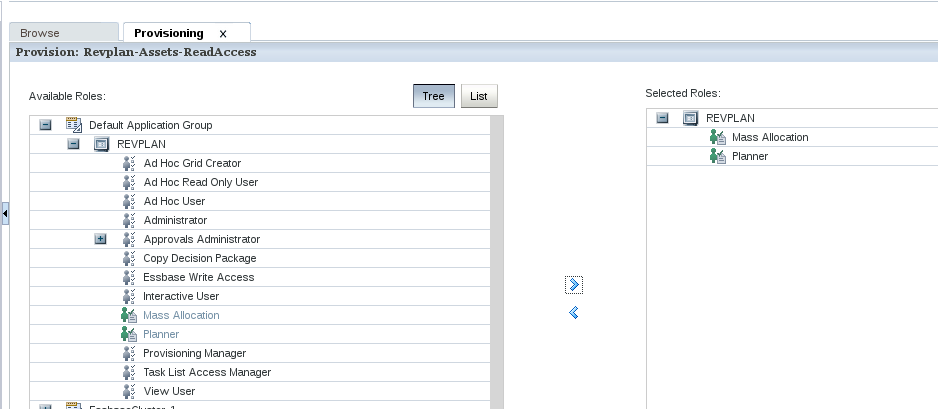Image resolution: width=938 pixels, height=409 pixels.
Task: Click the Mass Allocation icon in Selected Roles
Action: point(717,138)
